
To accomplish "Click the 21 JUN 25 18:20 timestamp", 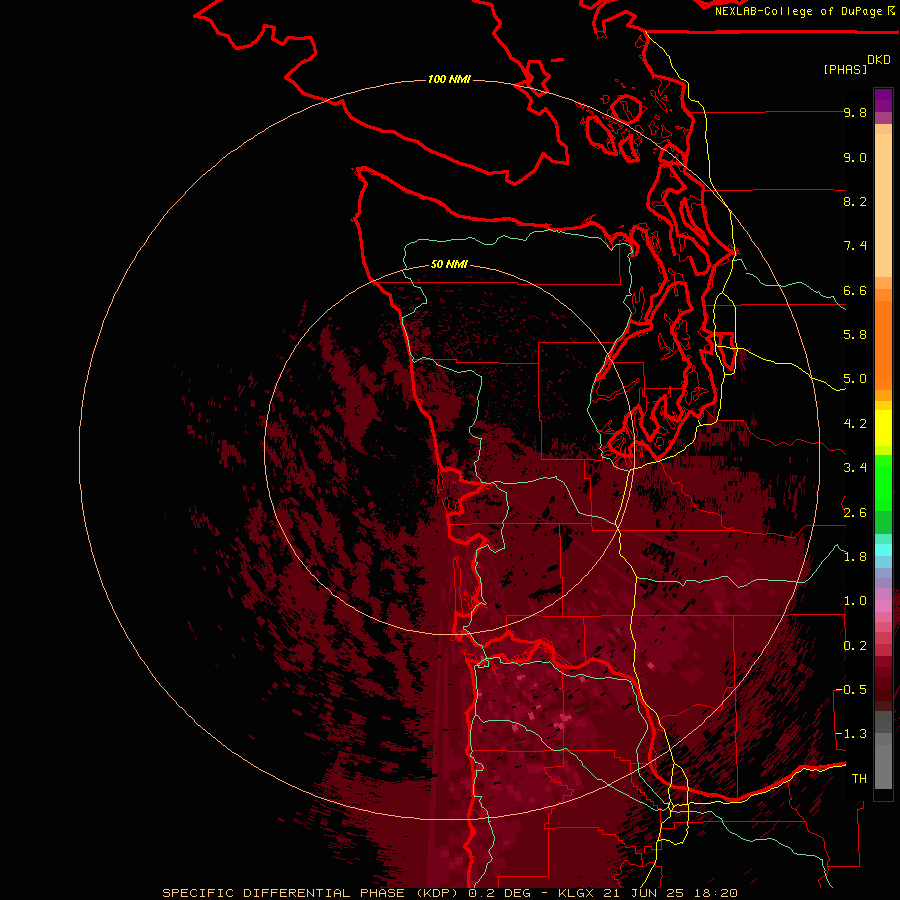I will pyautogui.click(x=670, y=893).
